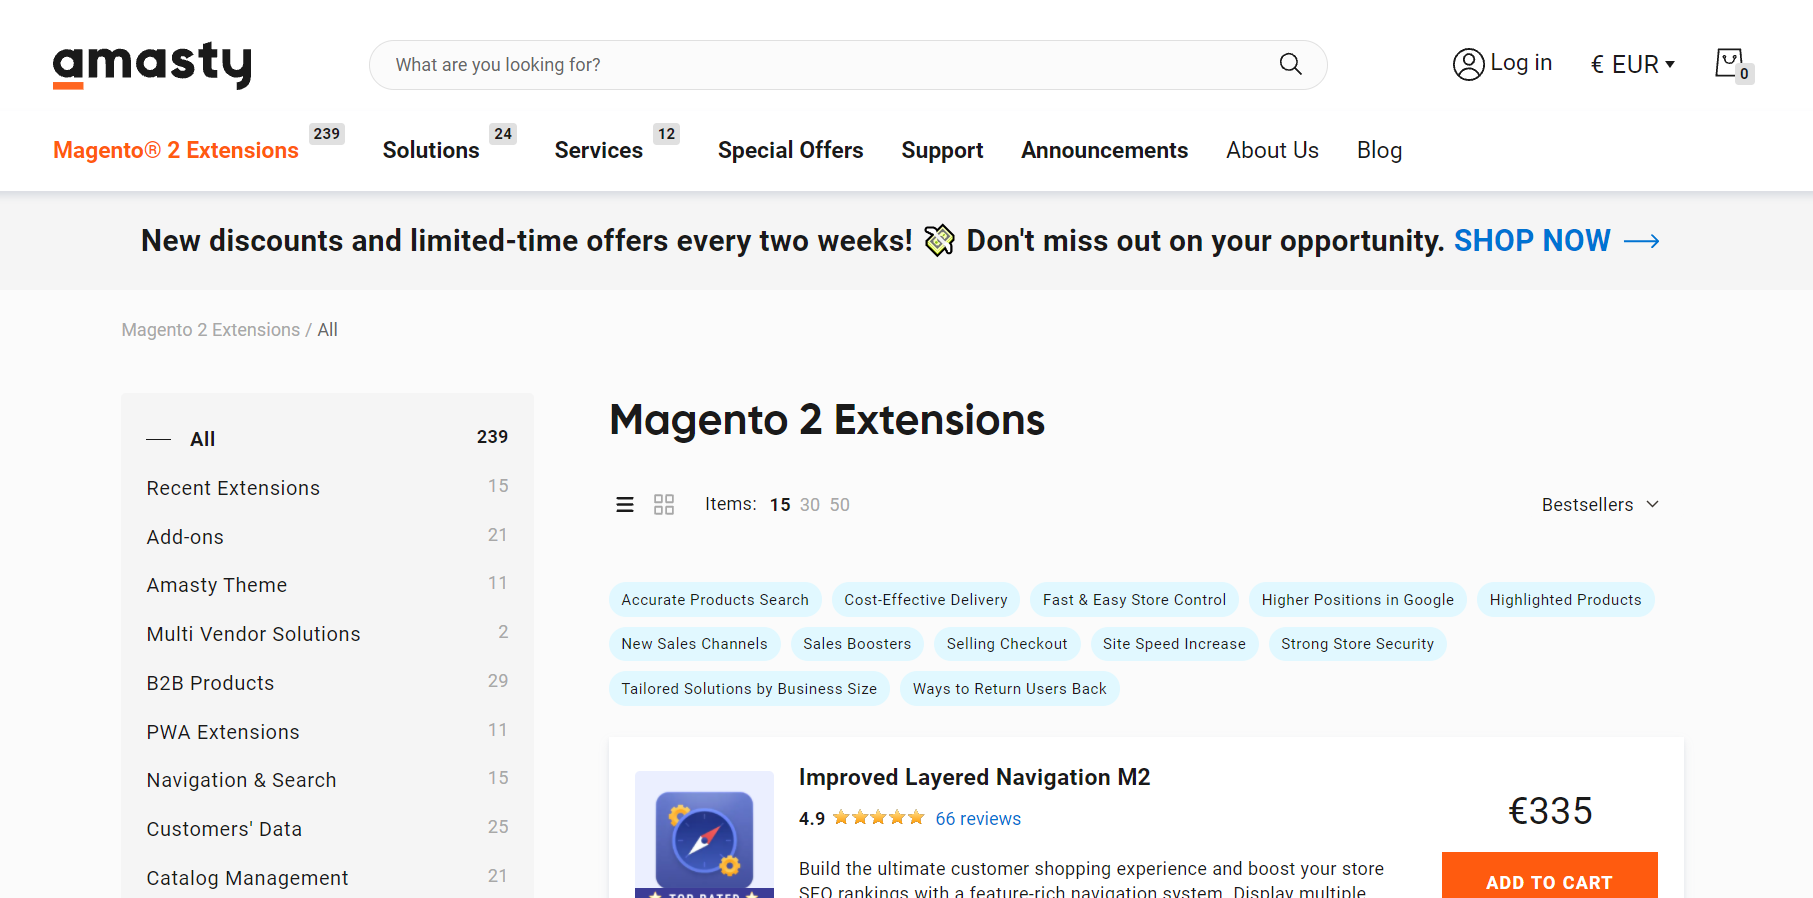Filter by Cost-Effective Delivery tag
This screenshot has width=1813, height=898.
926,600
